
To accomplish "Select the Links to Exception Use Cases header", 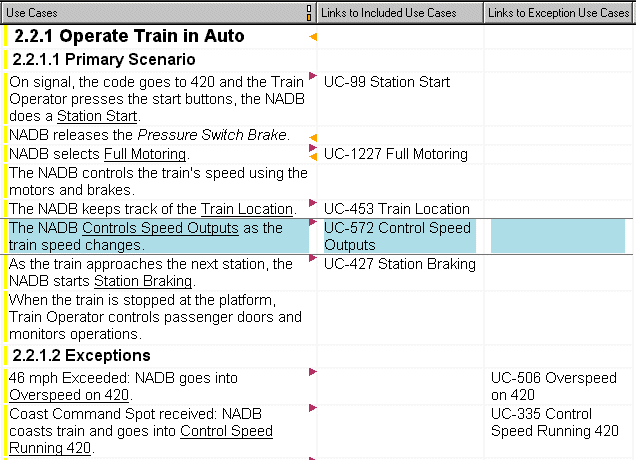I will tap(559, 13).
